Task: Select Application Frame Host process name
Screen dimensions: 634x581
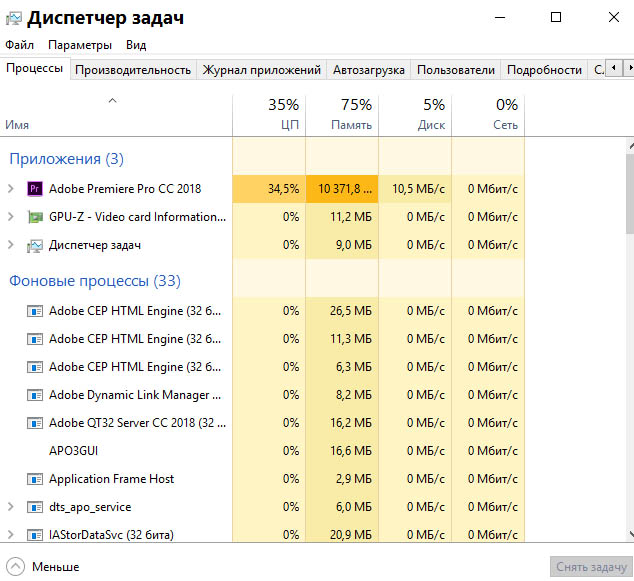Action: (112, 479)
